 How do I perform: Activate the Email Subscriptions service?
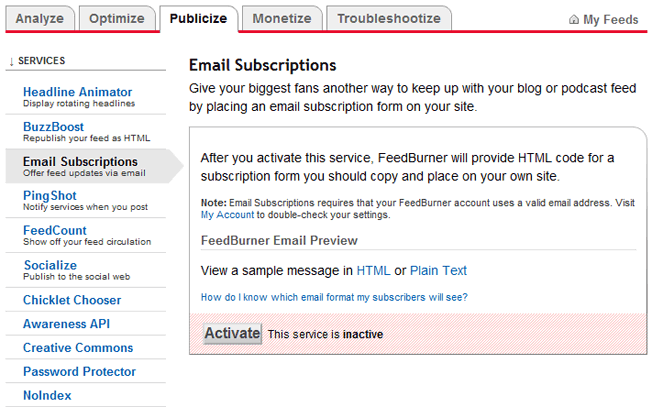click(x=232, y=333)
